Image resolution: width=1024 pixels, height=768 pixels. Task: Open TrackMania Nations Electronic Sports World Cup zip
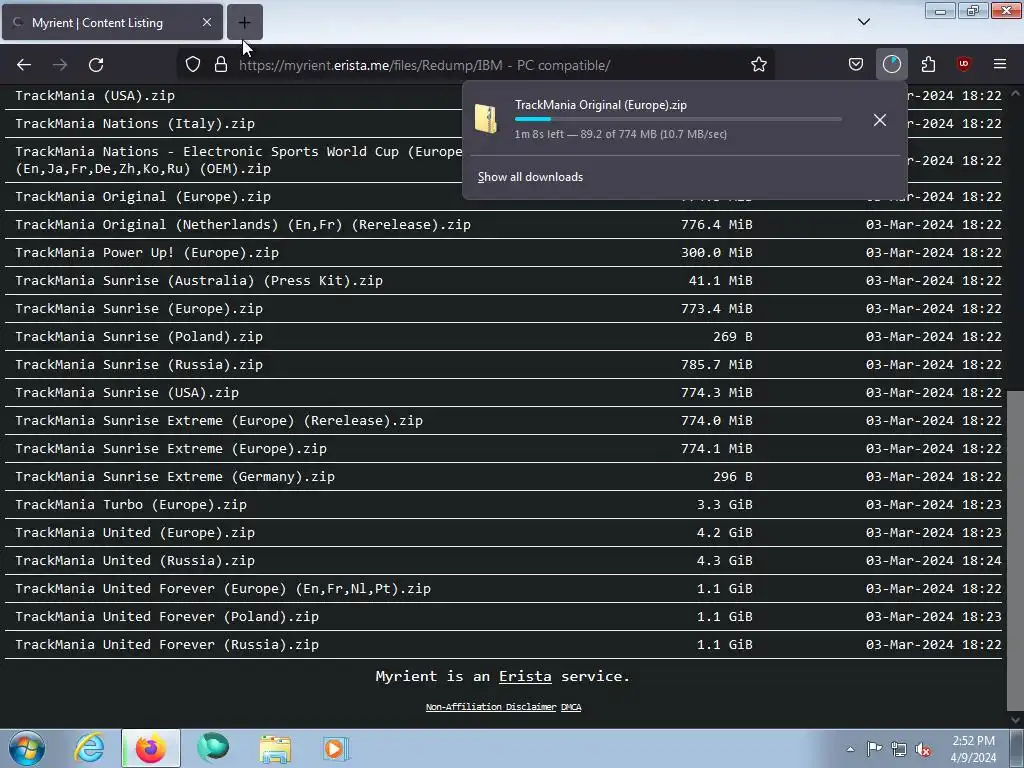[x=238, y=160]
